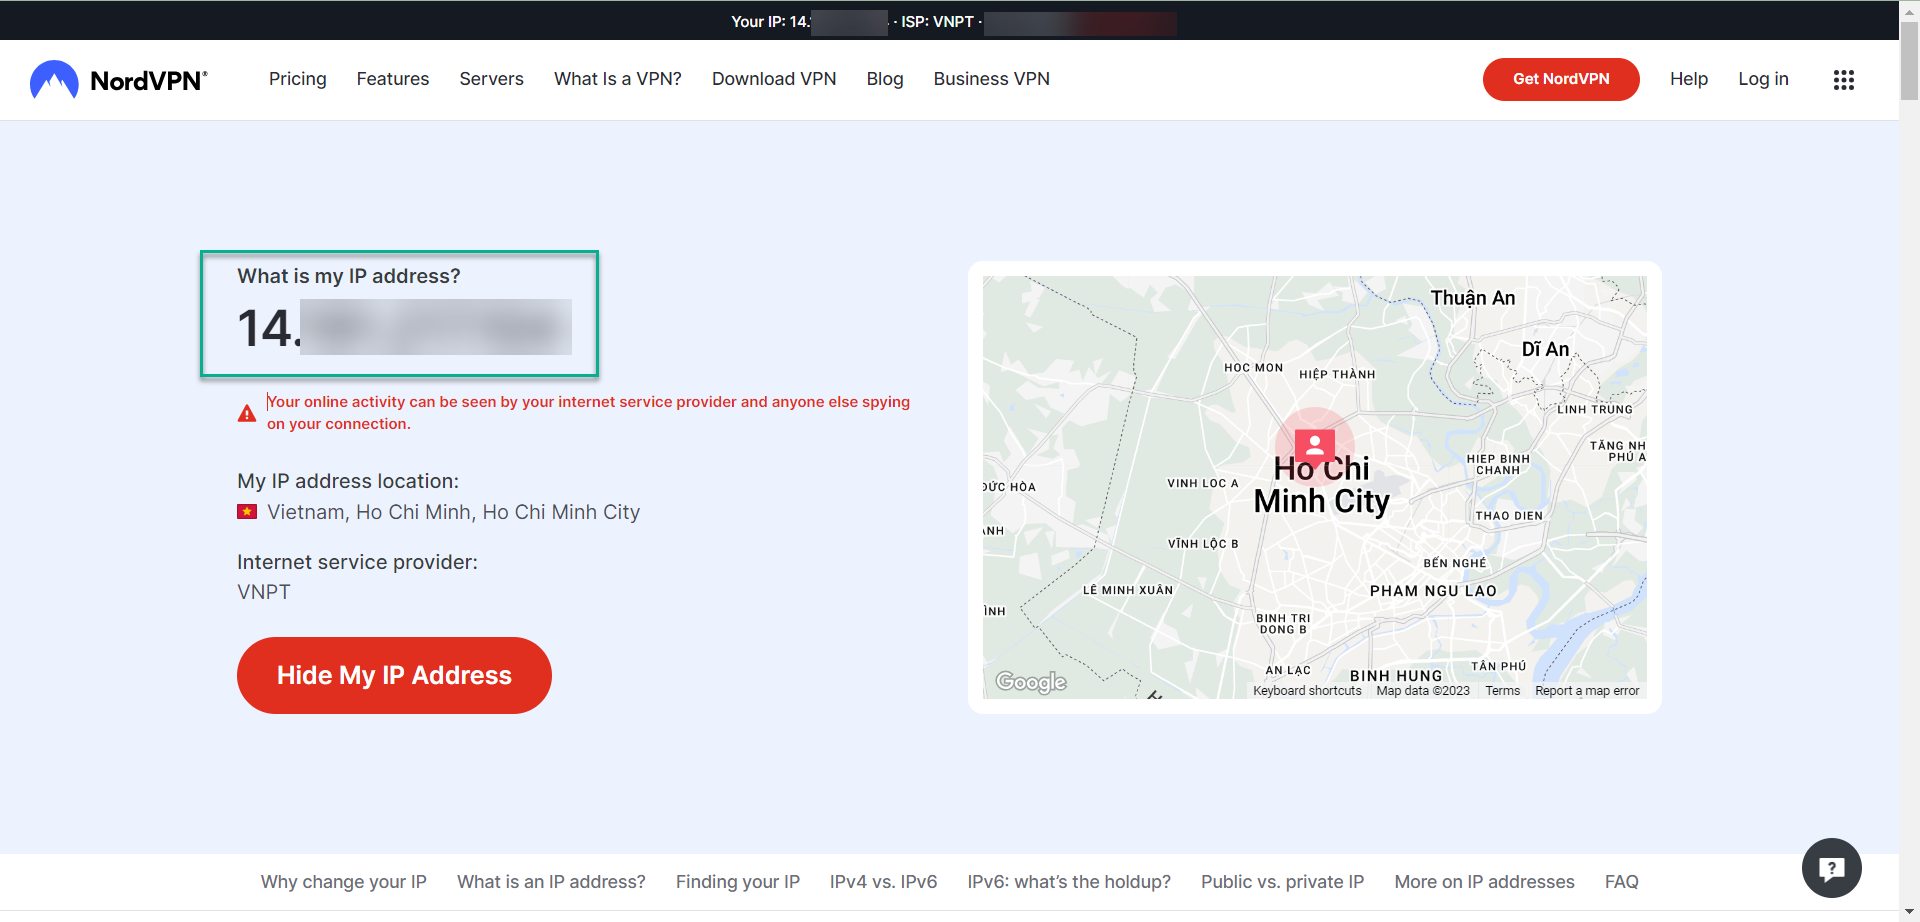Click the Google logo on the map
This screenshot has height=922, width=1920.
tap(1031, 682)
